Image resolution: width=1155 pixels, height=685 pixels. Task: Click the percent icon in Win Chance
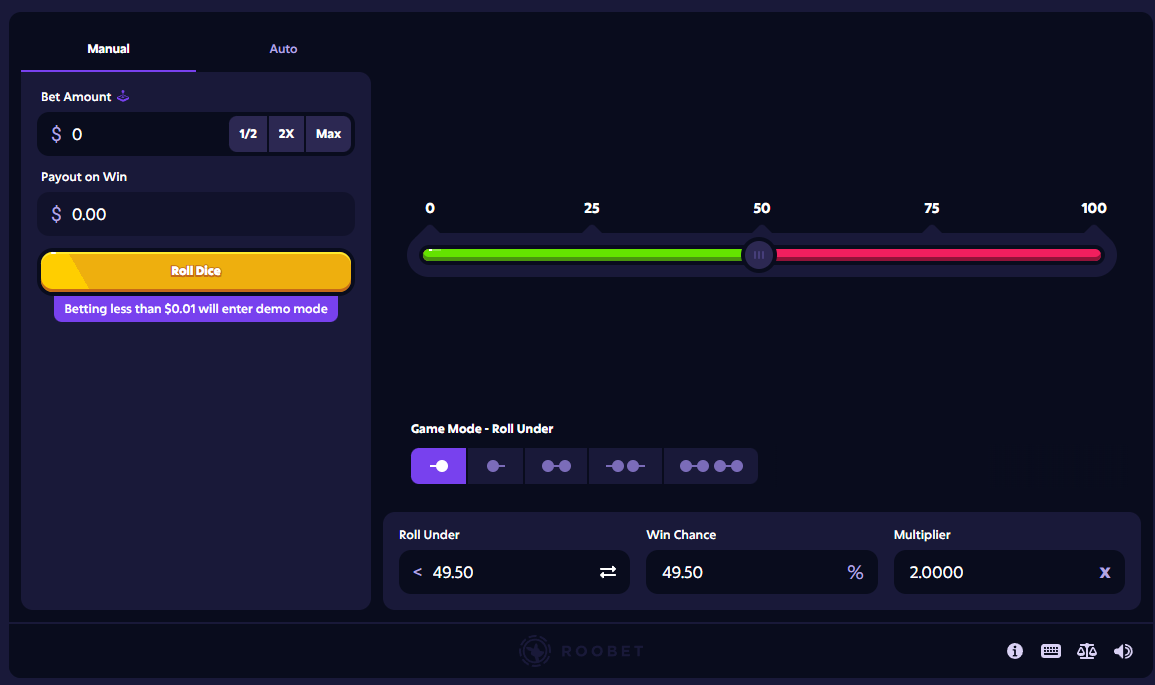855,572
